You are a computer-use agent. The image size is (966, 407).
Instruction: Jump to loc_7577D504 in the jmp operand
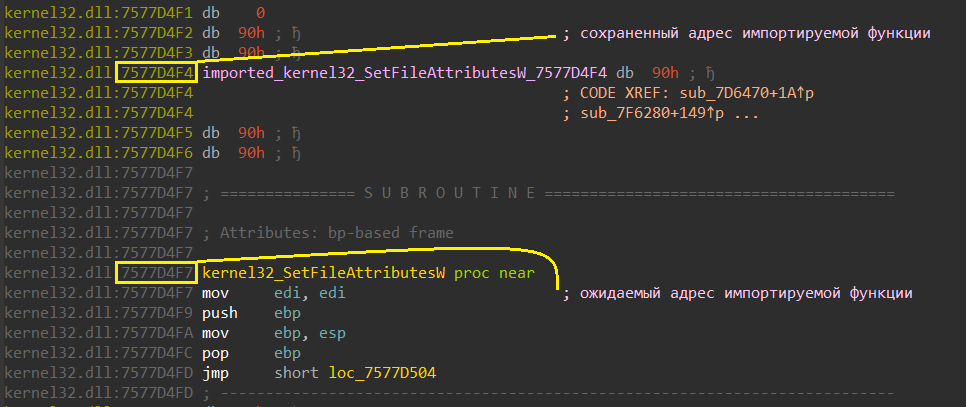[x=386, y=373]
